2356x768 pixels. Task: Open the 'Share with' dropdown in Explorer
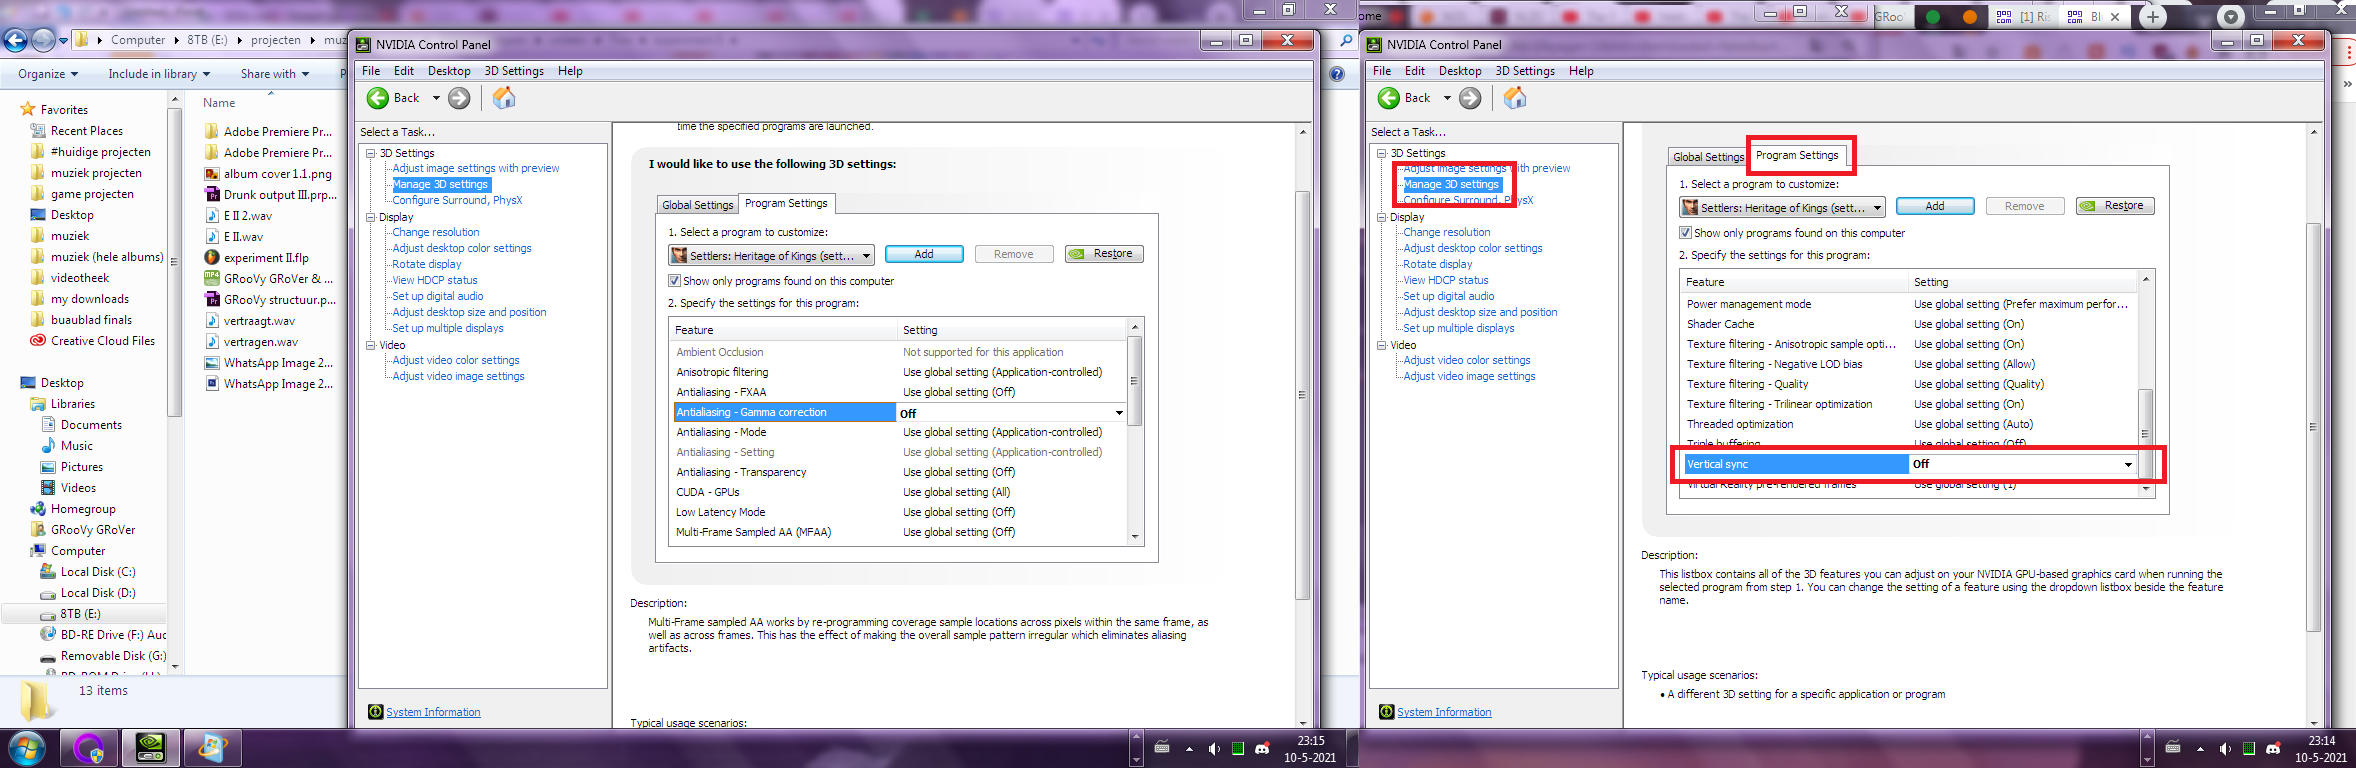pos(275,74)
